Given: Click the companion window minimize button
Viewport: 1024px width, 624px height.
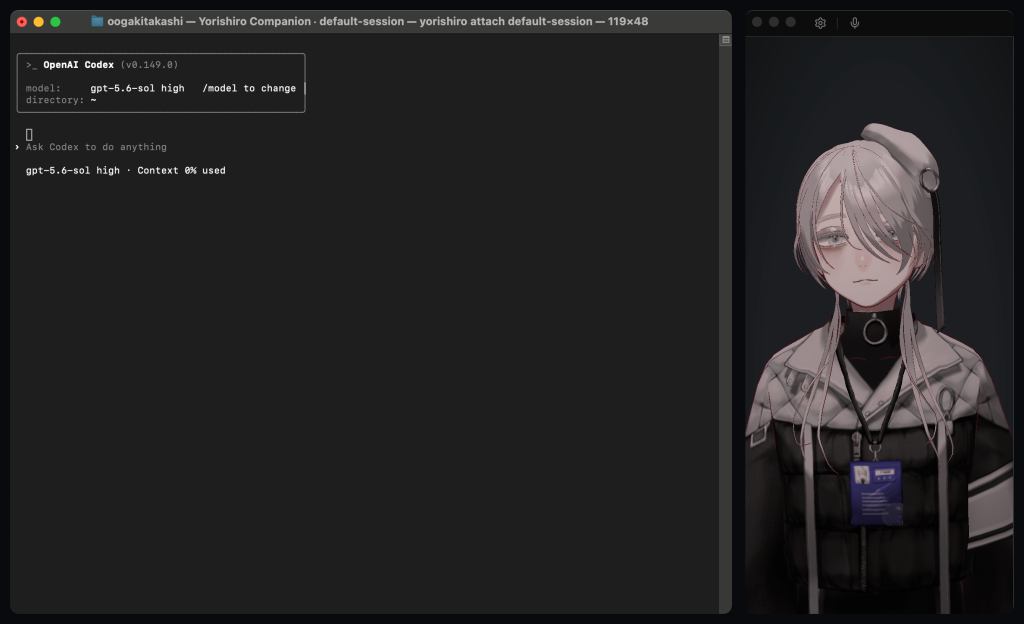Looking at the screenshot, I should tap(774, 22).
